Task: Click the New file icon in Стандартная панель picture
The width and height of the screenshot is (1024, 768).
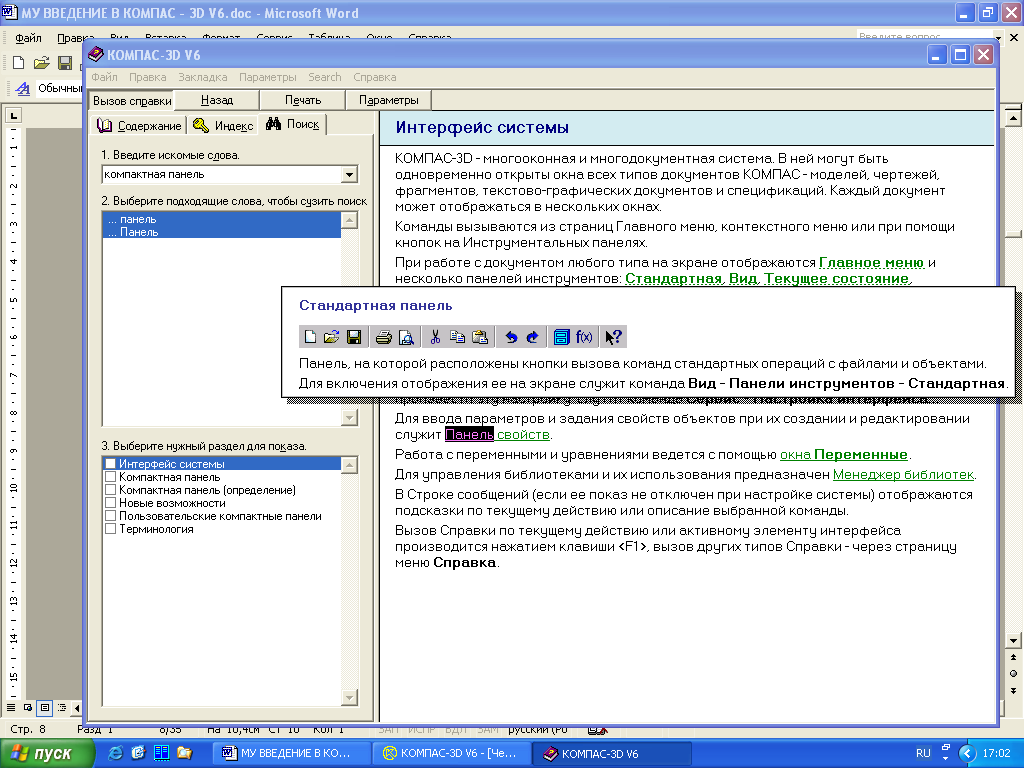Action: tap(310, 337)
